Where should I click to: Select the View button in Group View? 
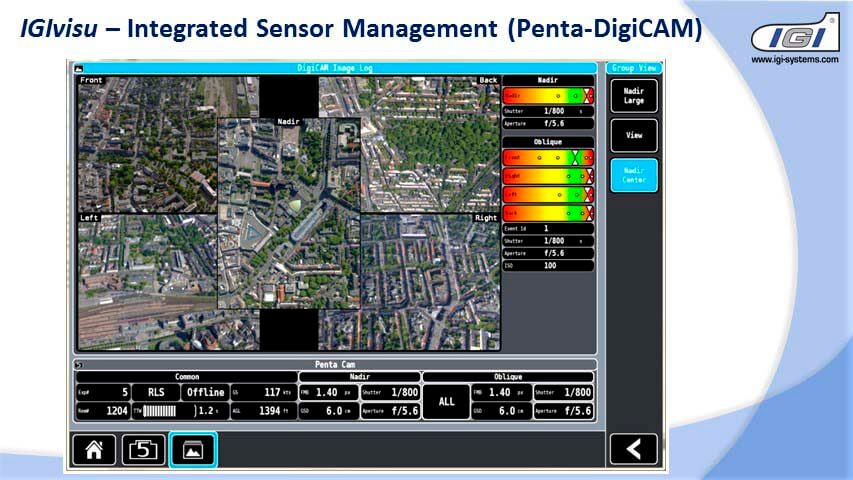[634, 135]
